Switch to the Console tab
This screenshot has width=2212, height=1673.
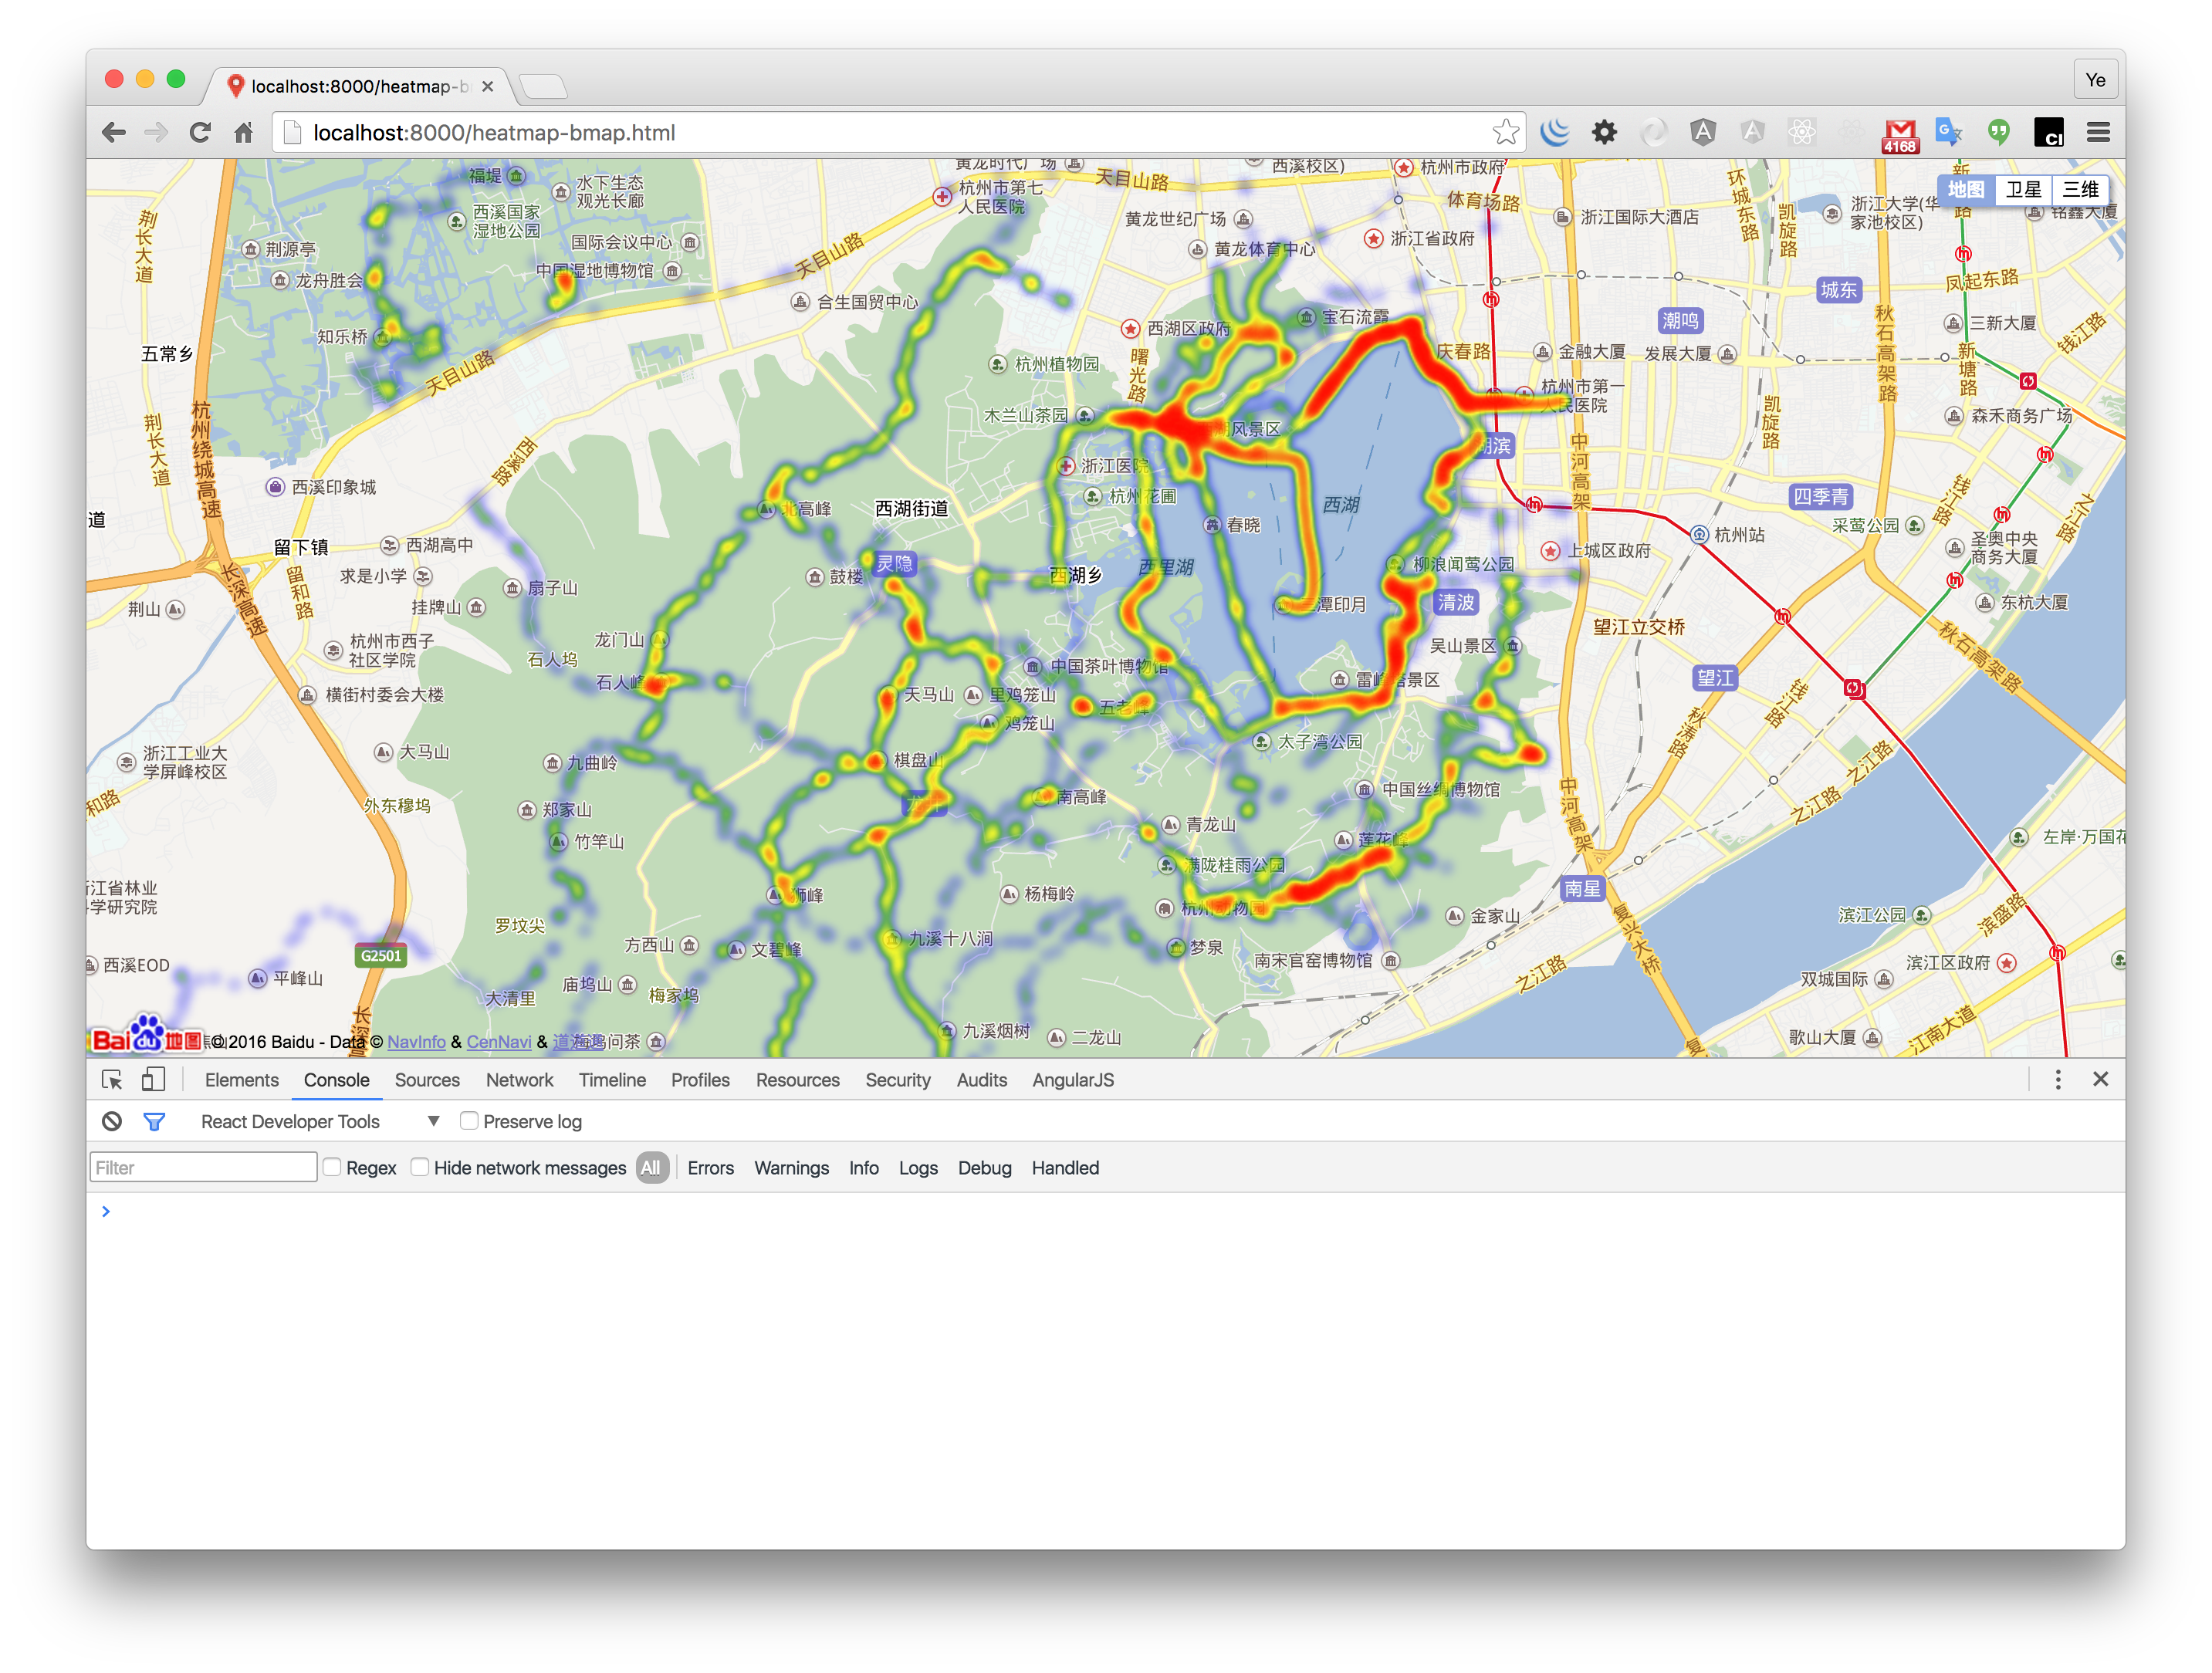(343, 1077)
